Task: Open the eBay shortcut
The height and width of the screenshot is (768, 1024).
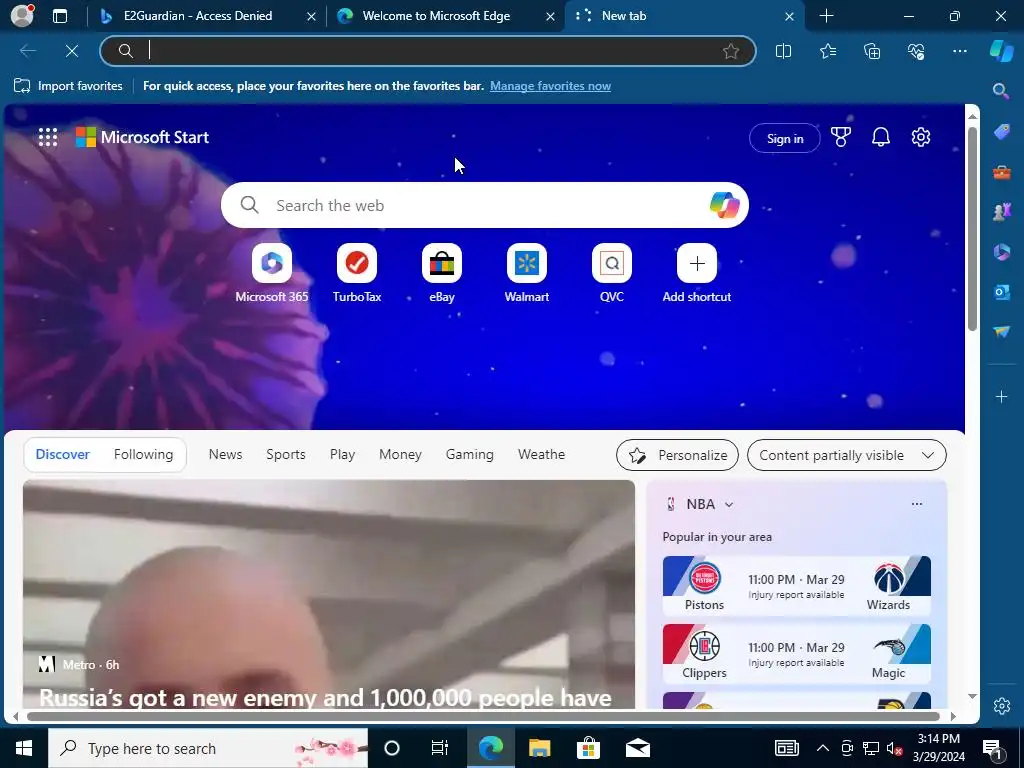Action: (441, 274)
